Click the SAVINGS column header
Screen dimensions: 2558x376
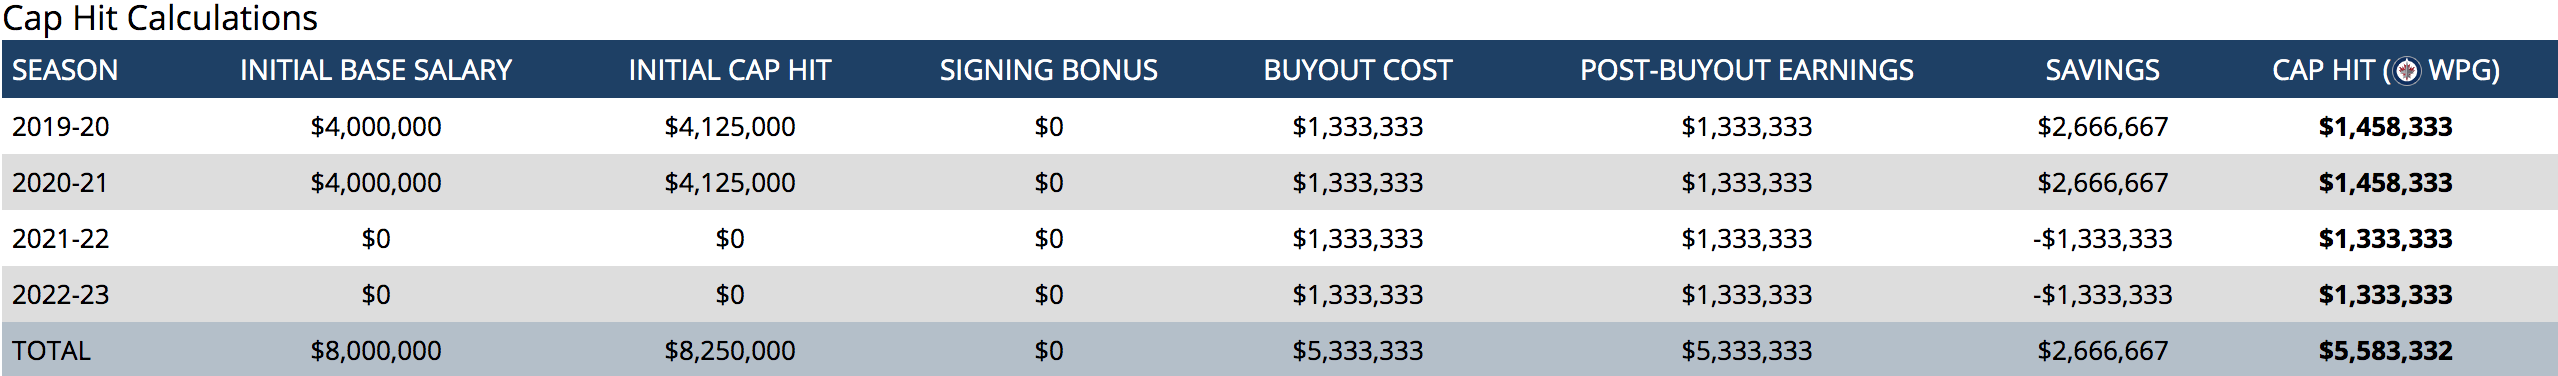[2103, 70]
